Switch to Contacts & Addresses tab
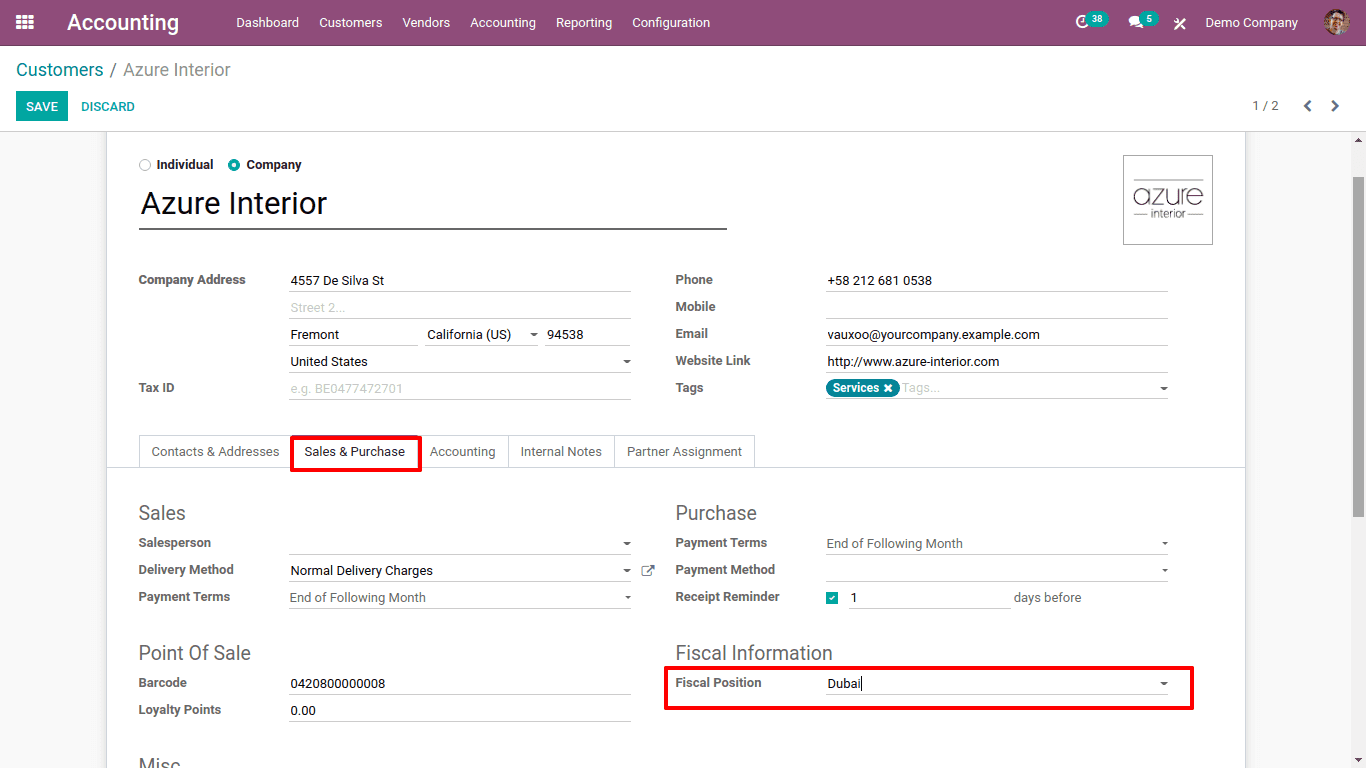This screenshot has height=768, width=1366. click(215, 452)
